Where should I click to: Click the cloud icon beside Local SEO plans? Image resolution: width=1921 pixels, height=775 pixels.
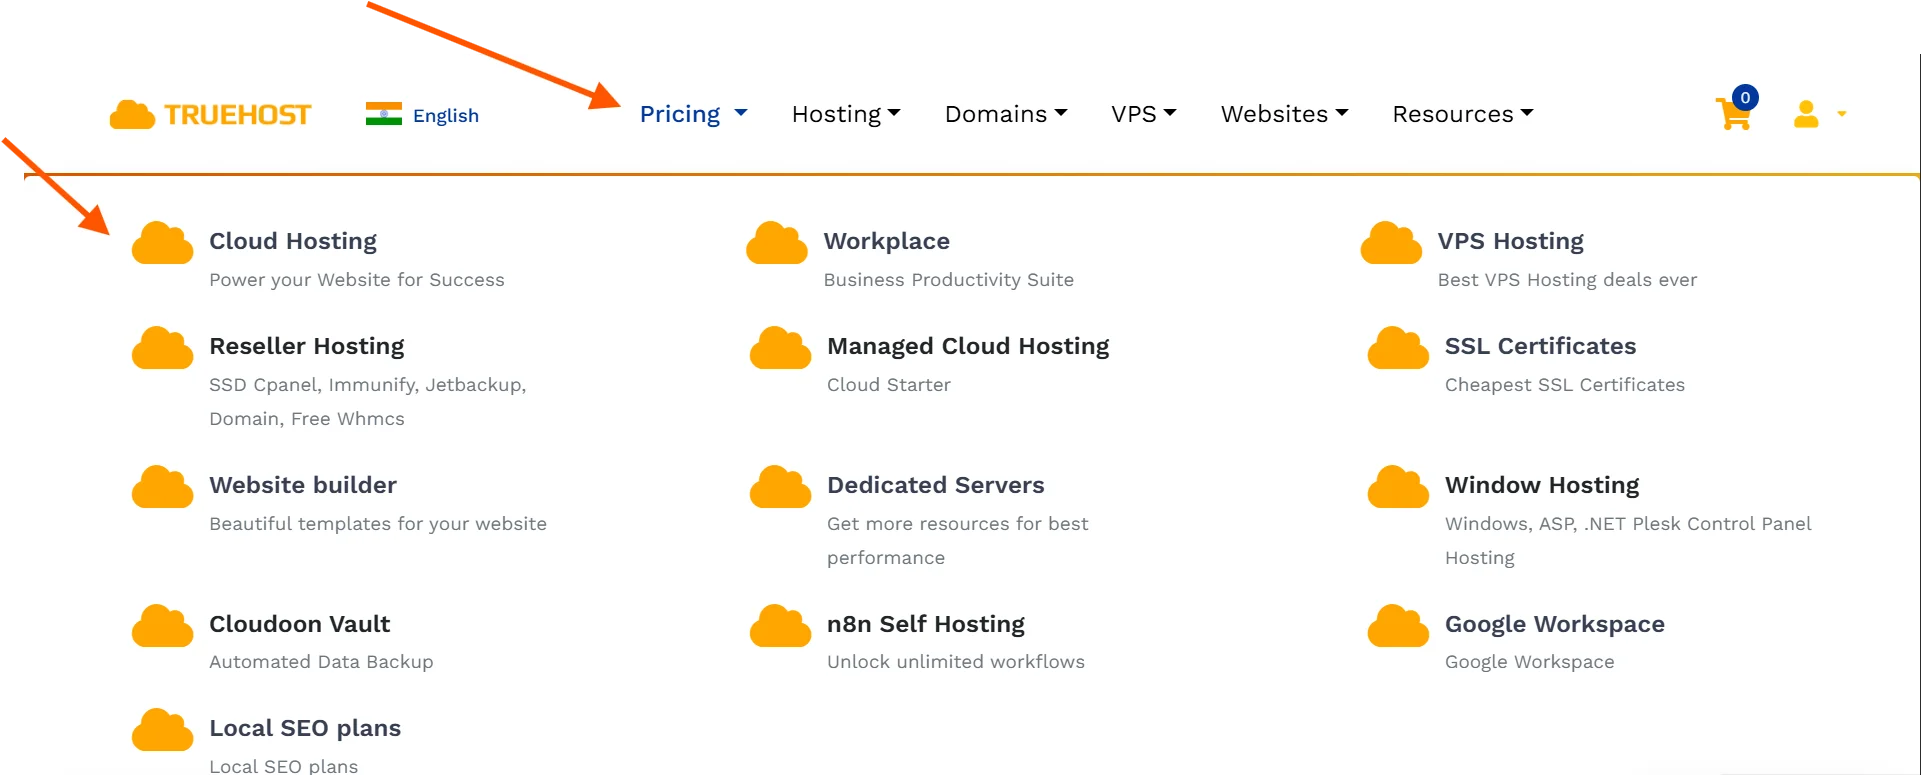pos(162,730)
